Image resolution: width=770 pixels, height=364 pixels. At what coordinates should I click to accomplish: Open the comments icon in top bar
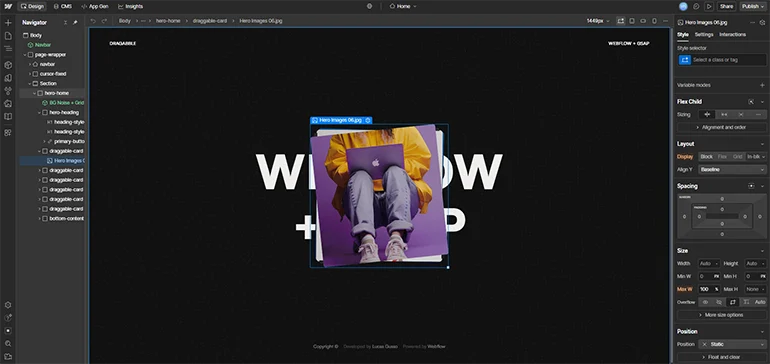[696, 6]
